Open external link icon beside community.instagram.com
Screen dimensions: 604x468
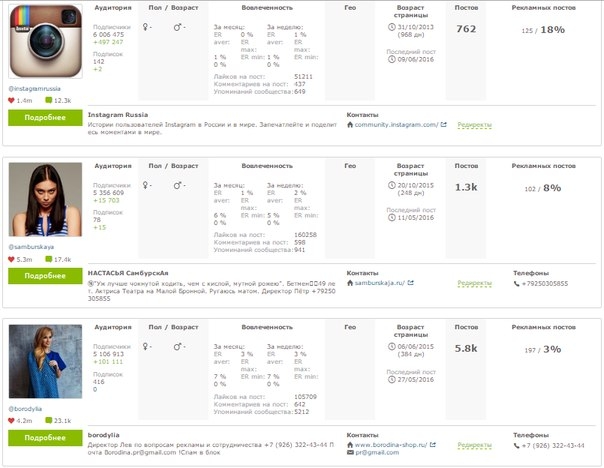444,124
